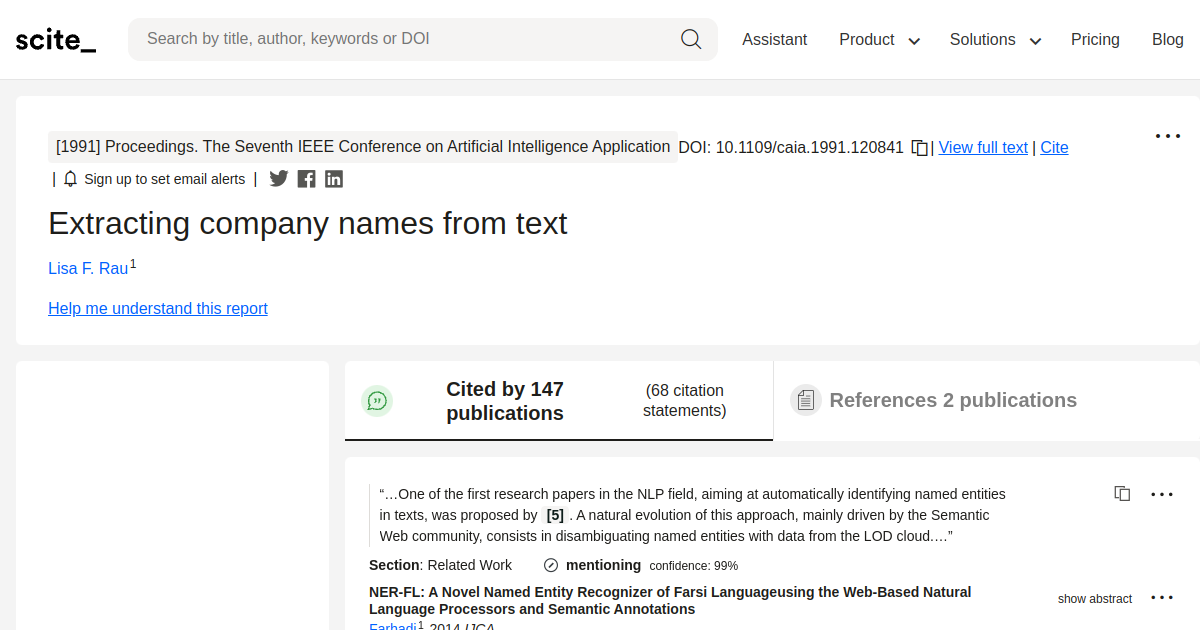
Task: Share the report on Facebook
Action: [306, 178]
